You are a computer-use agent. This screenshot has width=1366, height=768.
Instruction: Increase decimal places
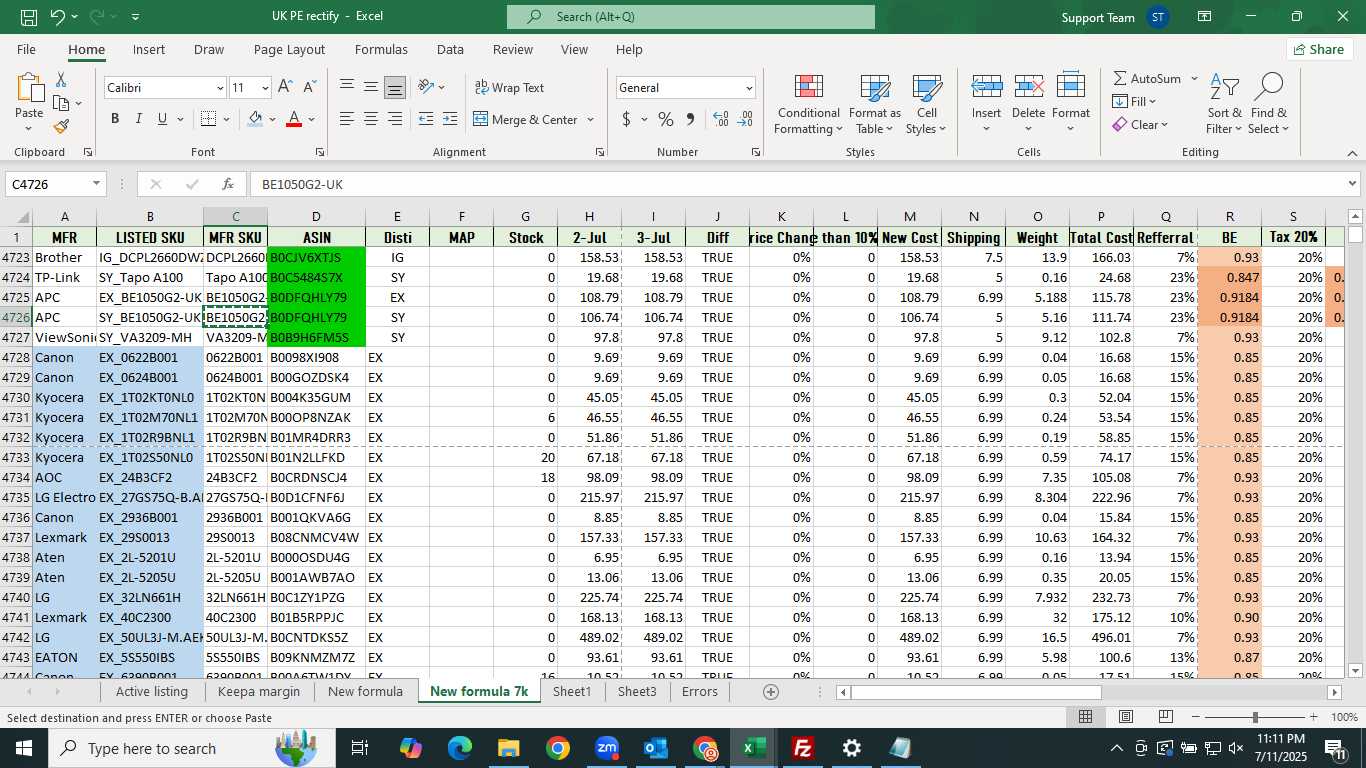click(x=721, y=119)
